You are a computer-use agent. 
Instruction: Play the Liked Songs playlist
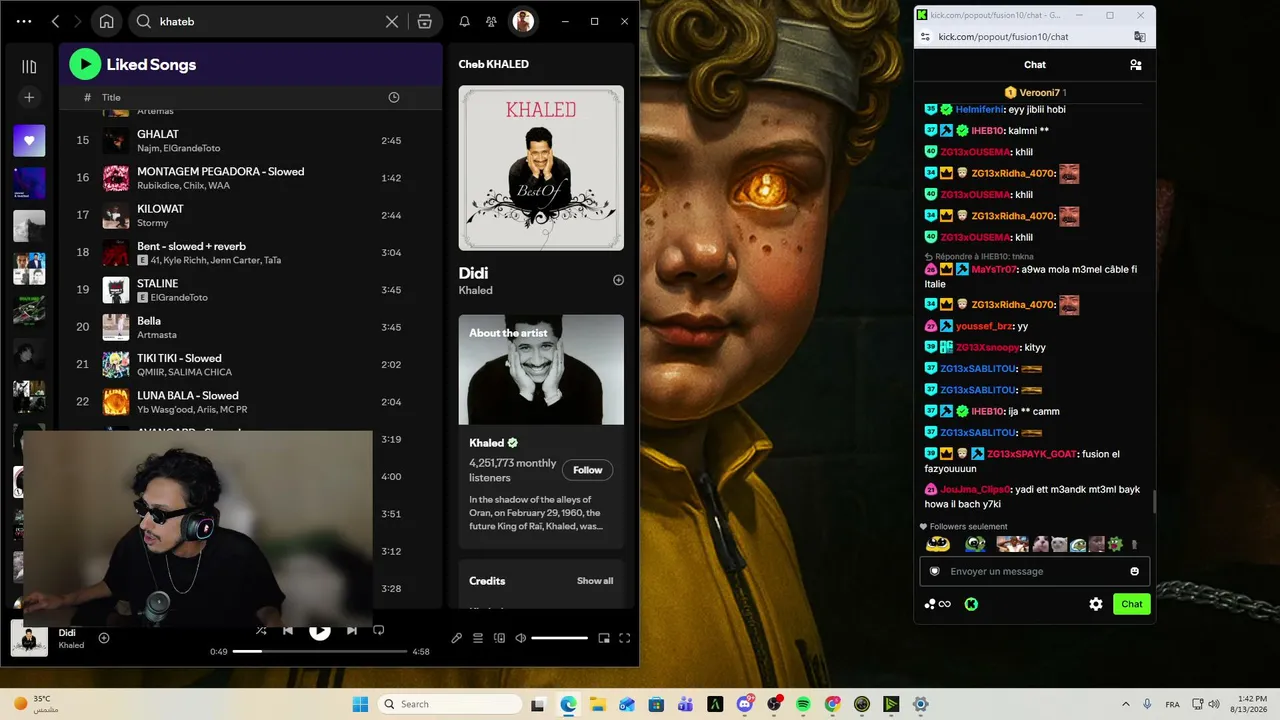click(85, 64)
